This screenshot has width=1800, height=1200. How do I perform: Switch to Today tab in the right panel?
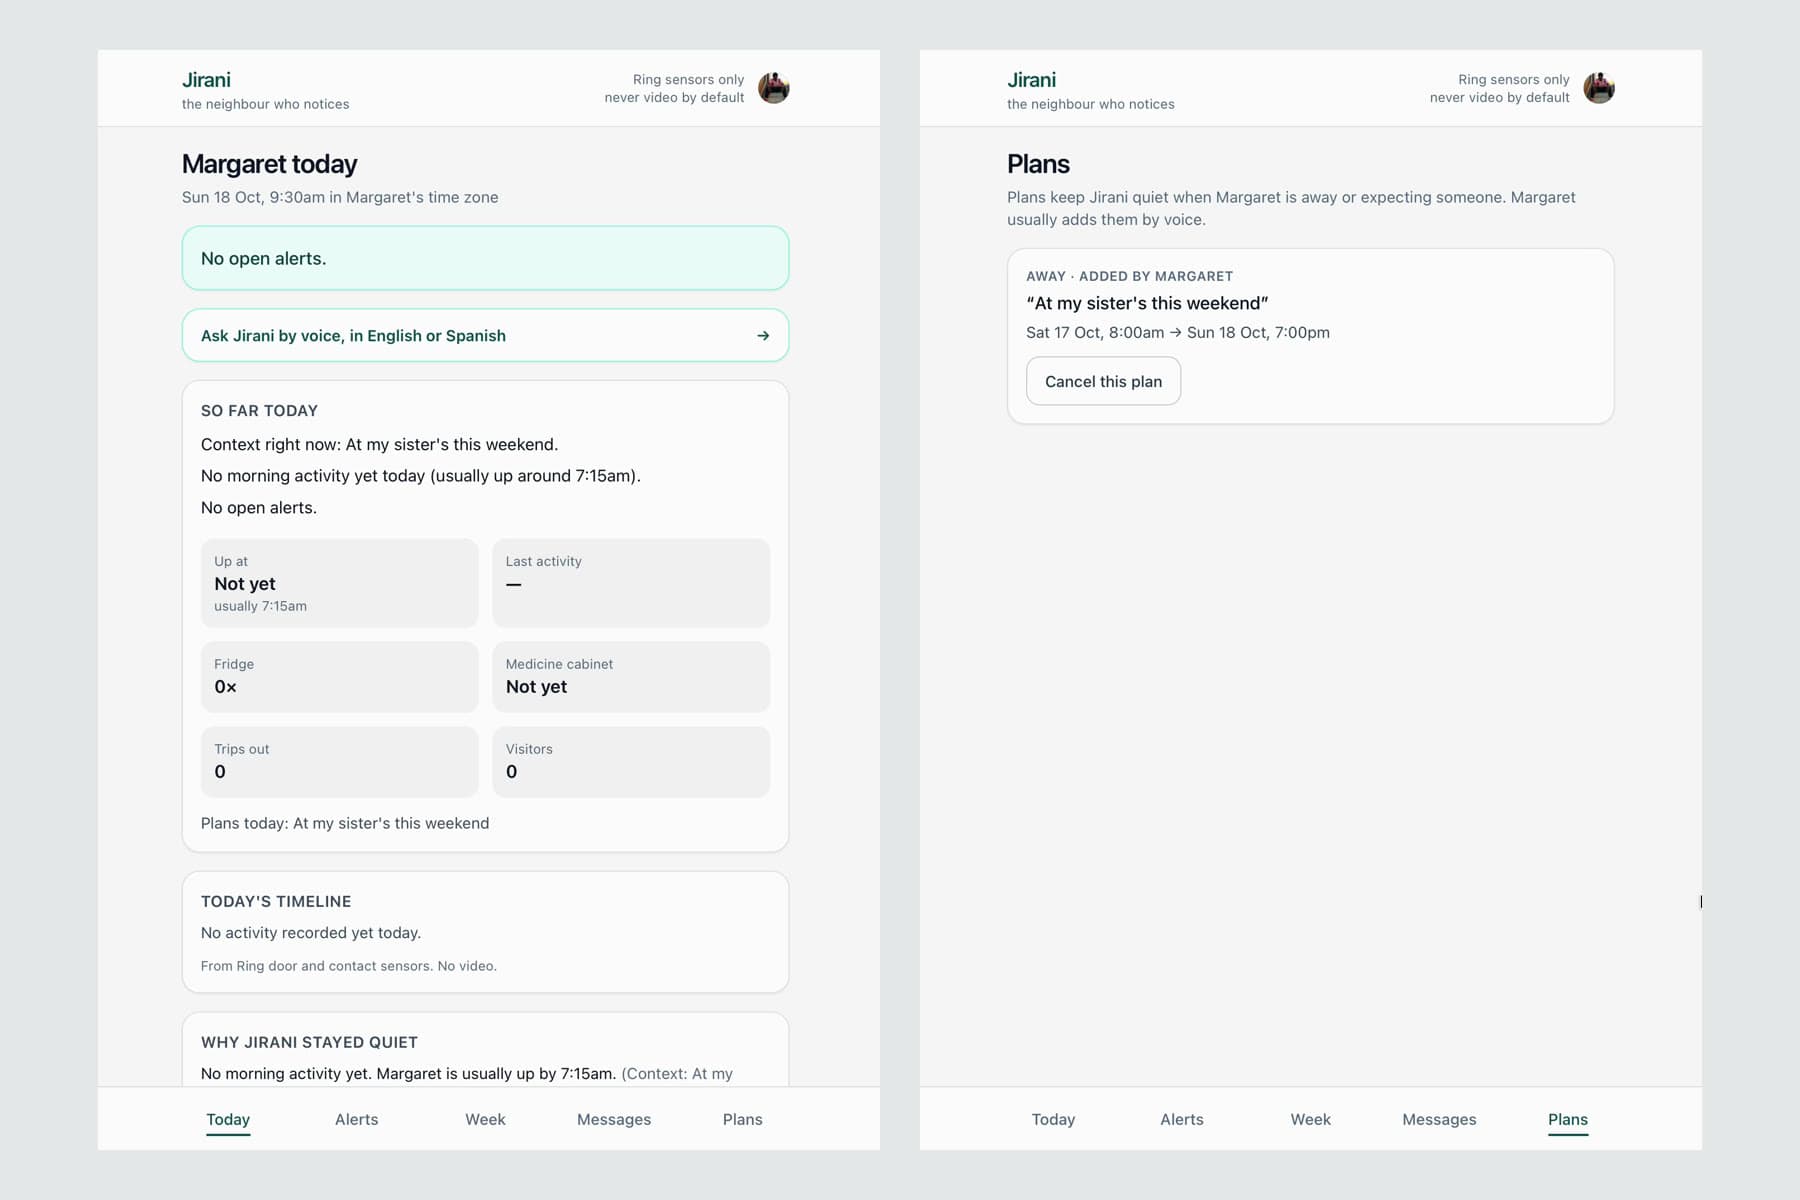[1053, 1119]
